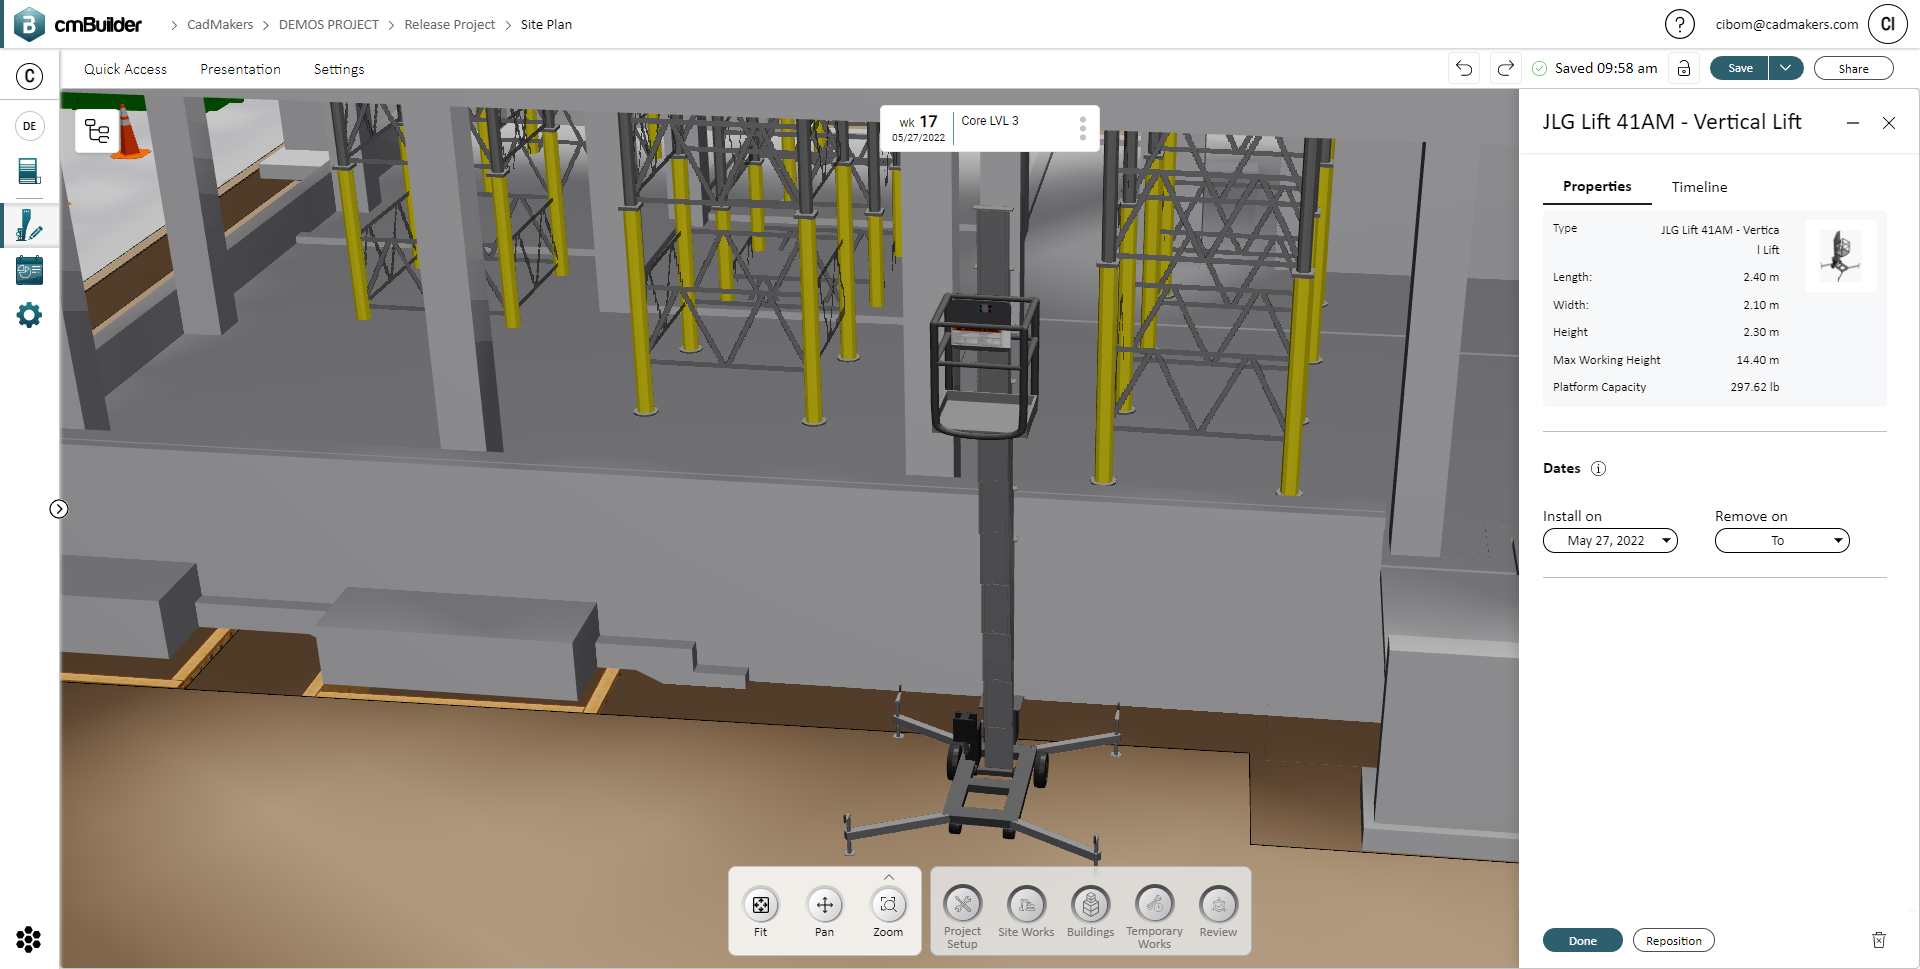Open the Save dropdown arrow
This screenshot has width=1920, height=969.
click(x=1786, y=68)
